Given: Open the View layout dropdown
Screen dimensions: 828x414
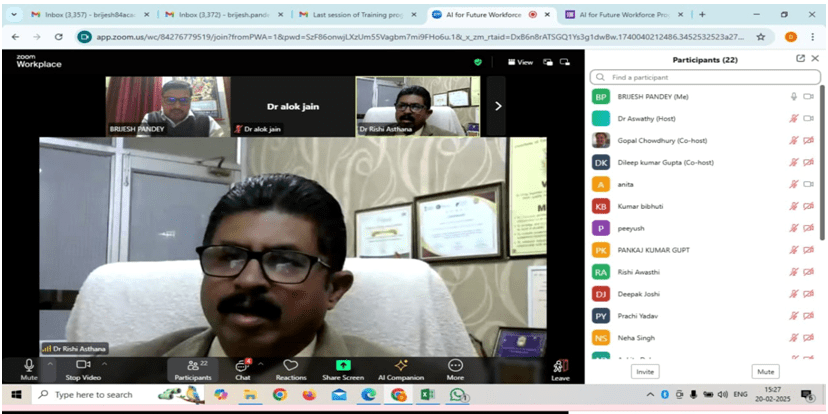Looking at the screenshot, I should [520, 62].
